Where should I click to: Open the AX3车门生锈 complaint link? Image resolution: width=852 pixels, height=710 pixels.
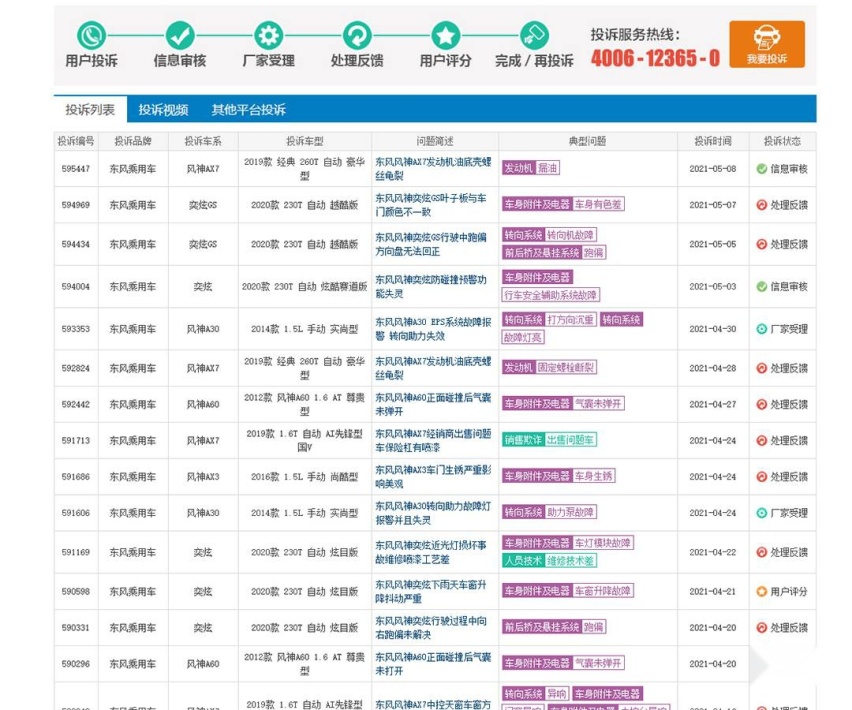433,476
